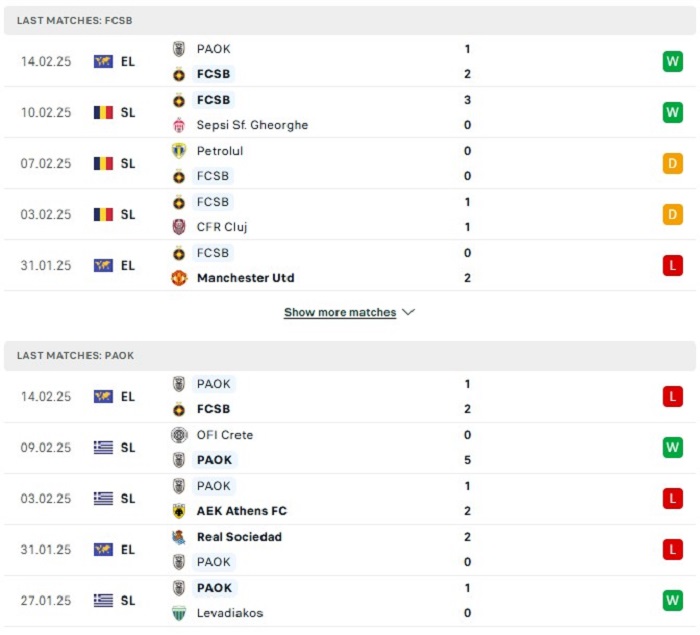
Task: Click the green W badge for OFI Crete match
Action: click(673, 447)
